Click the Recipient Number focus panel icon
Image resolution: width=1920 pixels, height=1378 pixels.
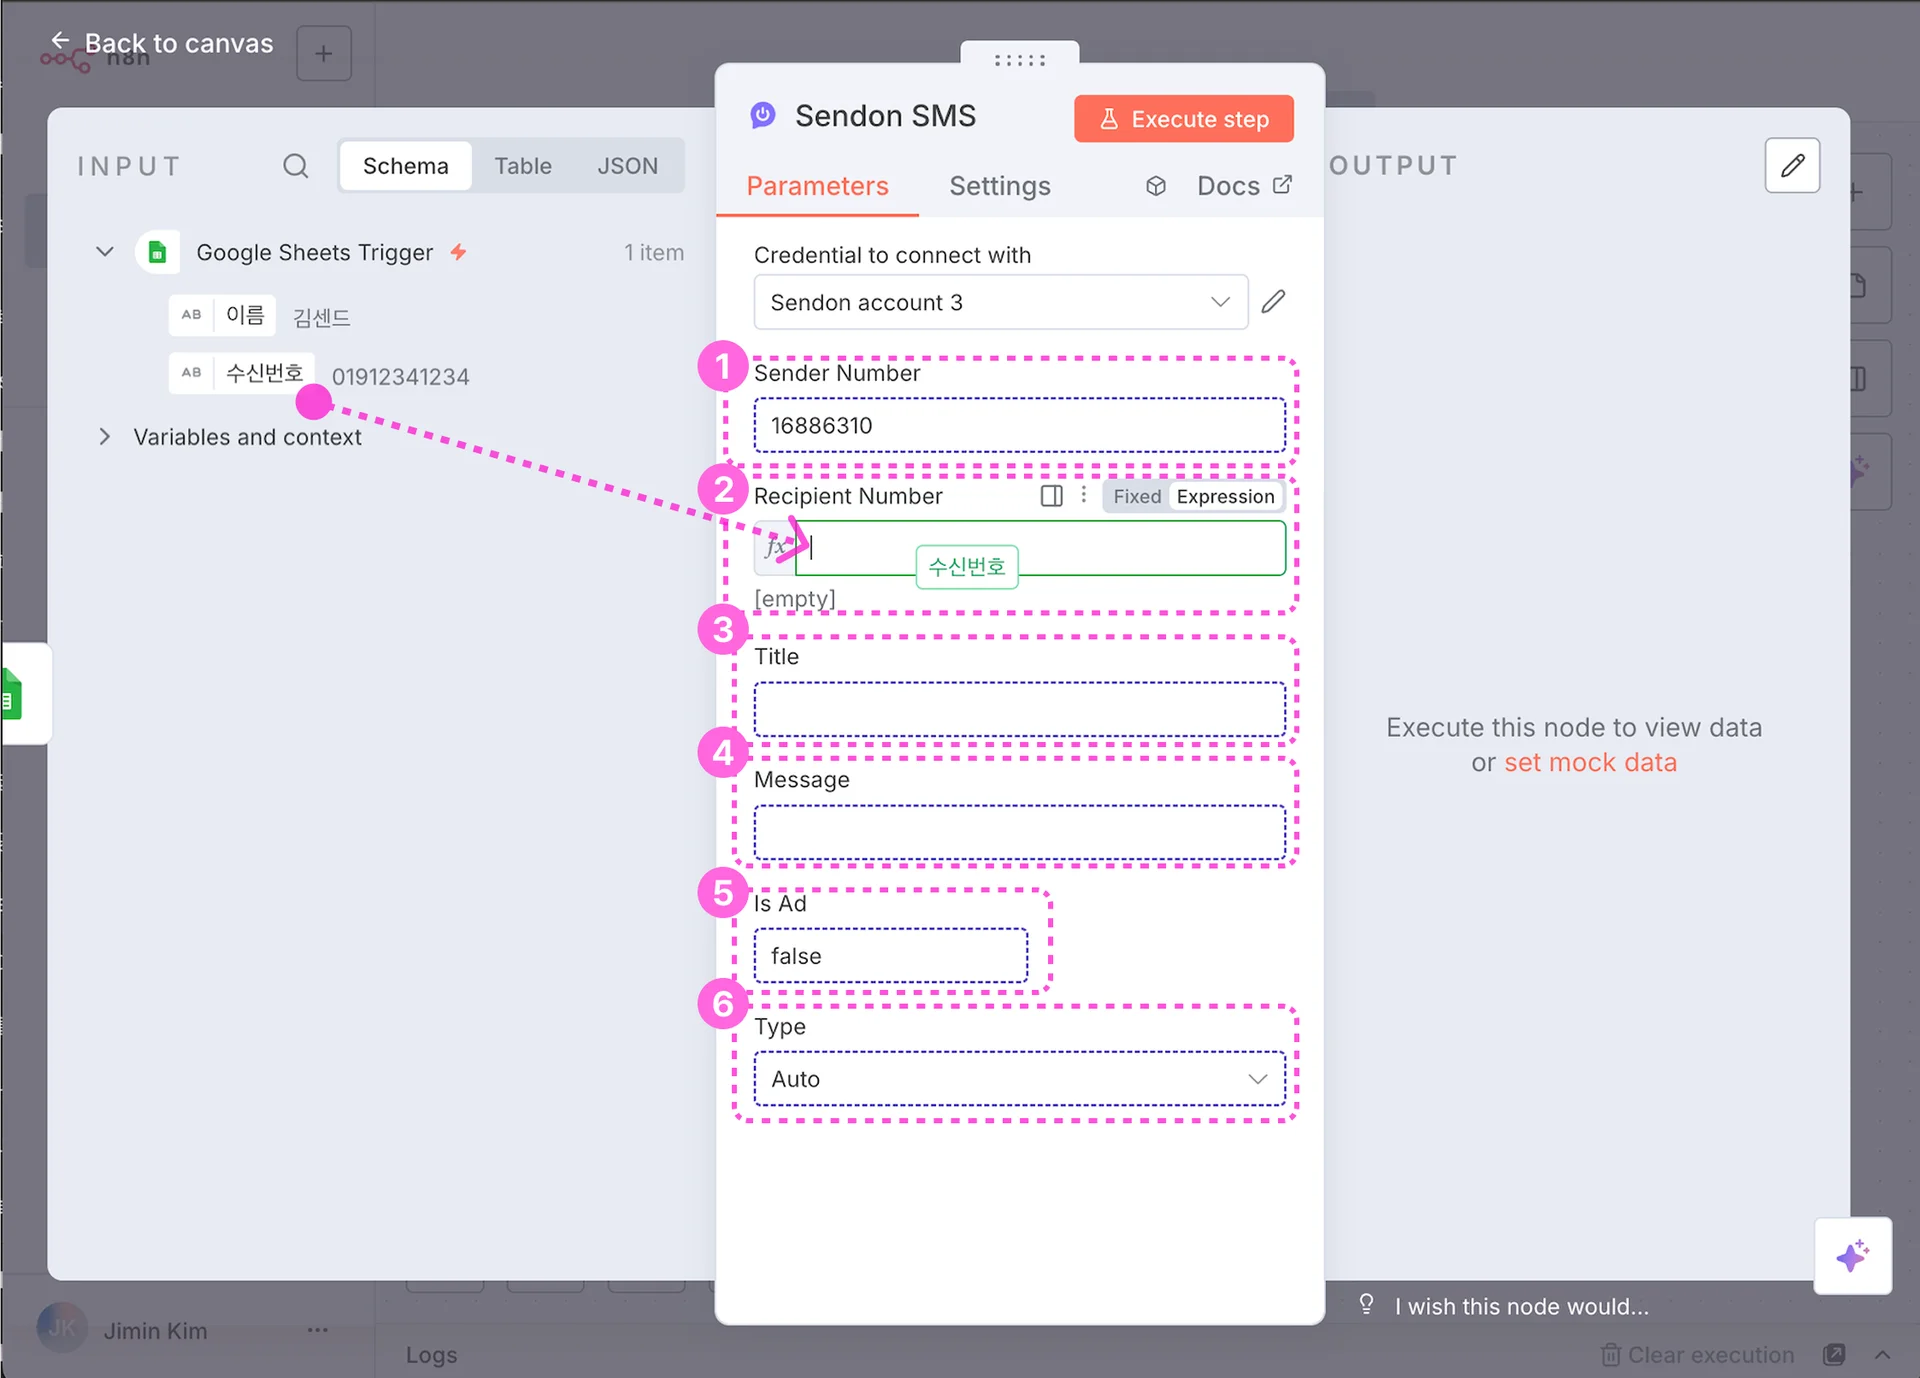[1051, 496]
